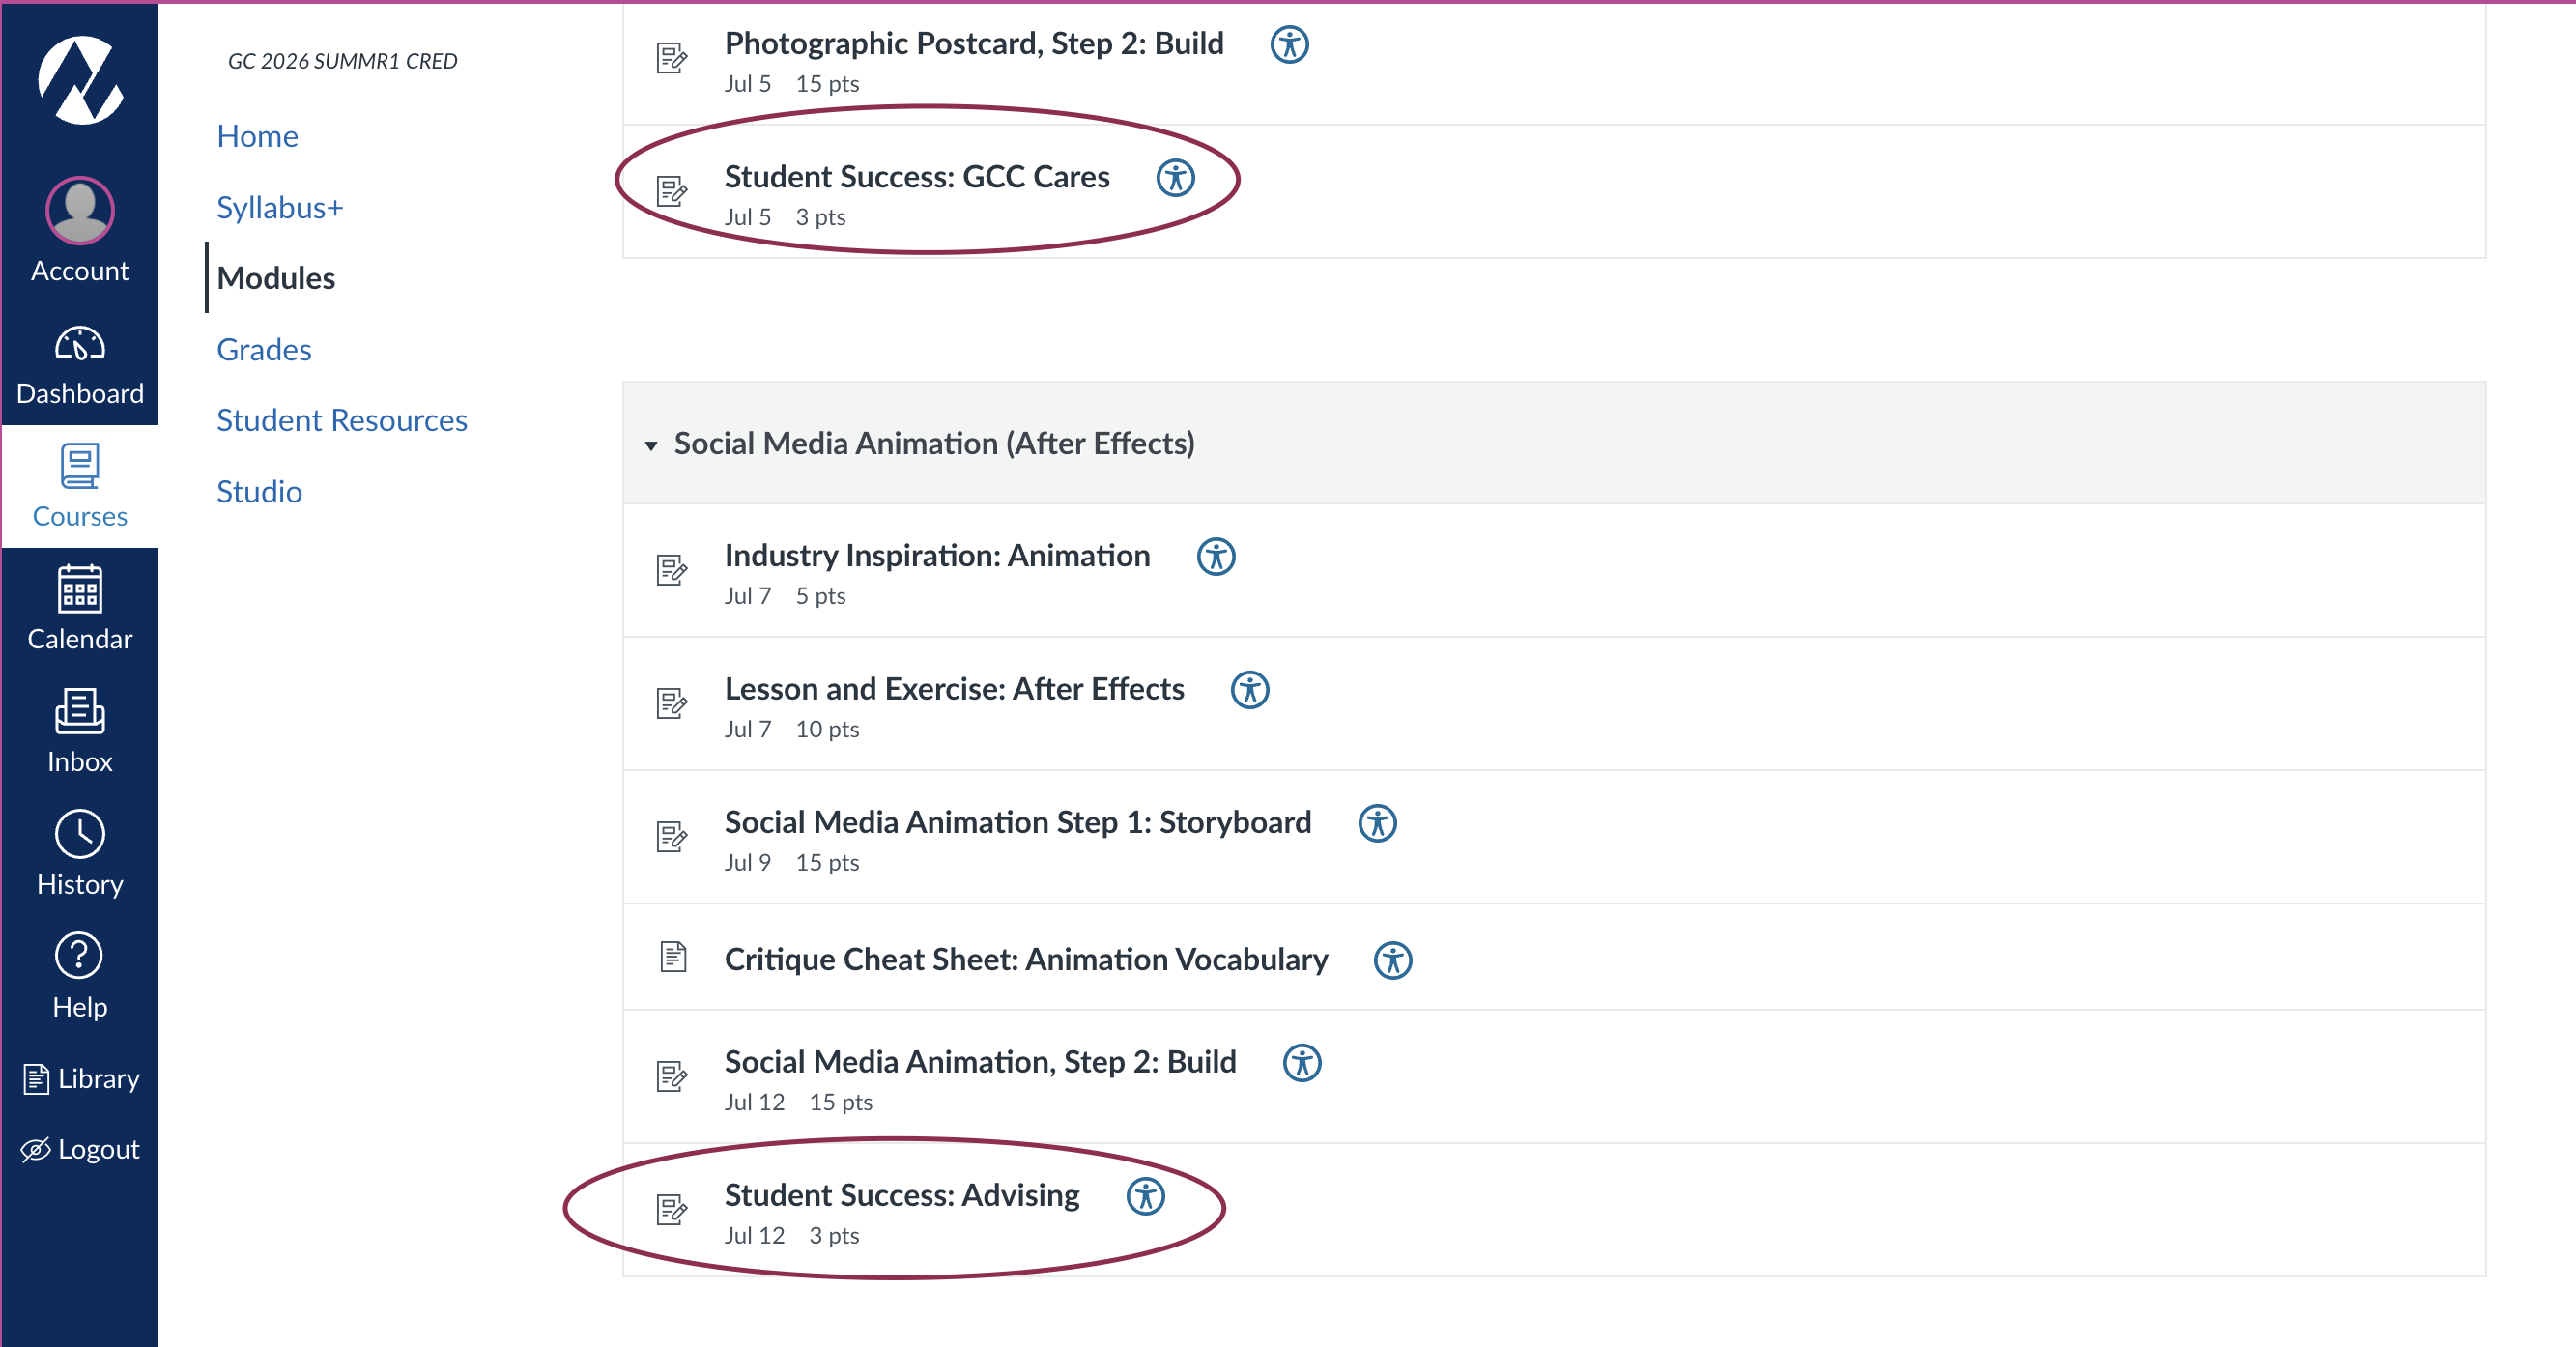Open the Grades course menu item
Image resolution: width=2576 pixels, height=1347 pixels.
click(x=264, y=349)
